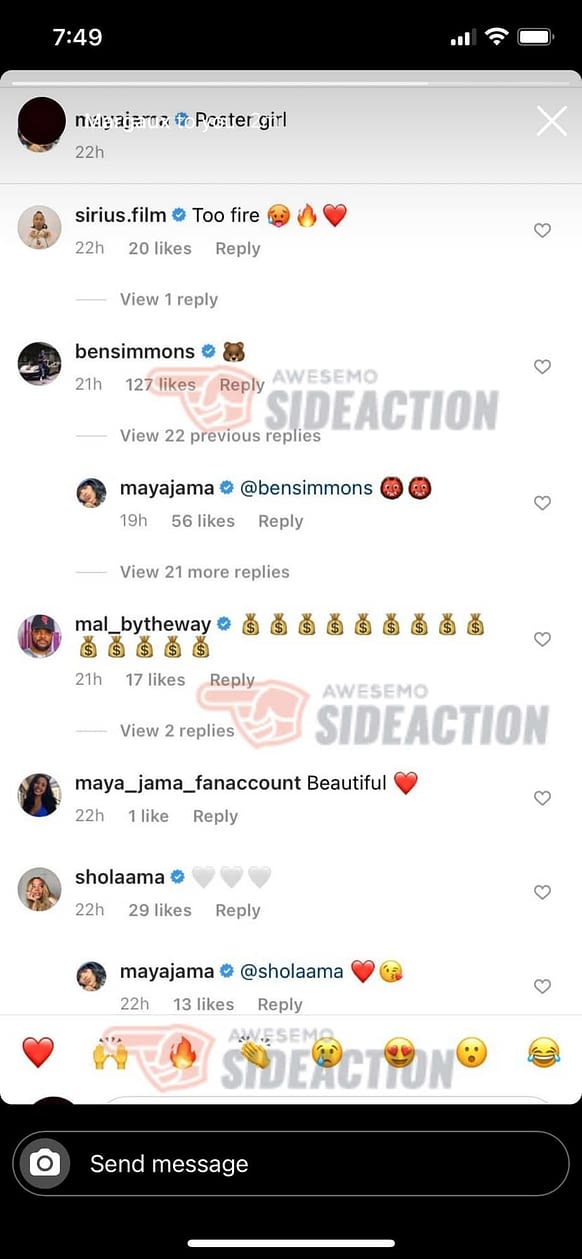Send the crying face reaction
Screen dimensions: 582x1259
tap(327, 1052)
